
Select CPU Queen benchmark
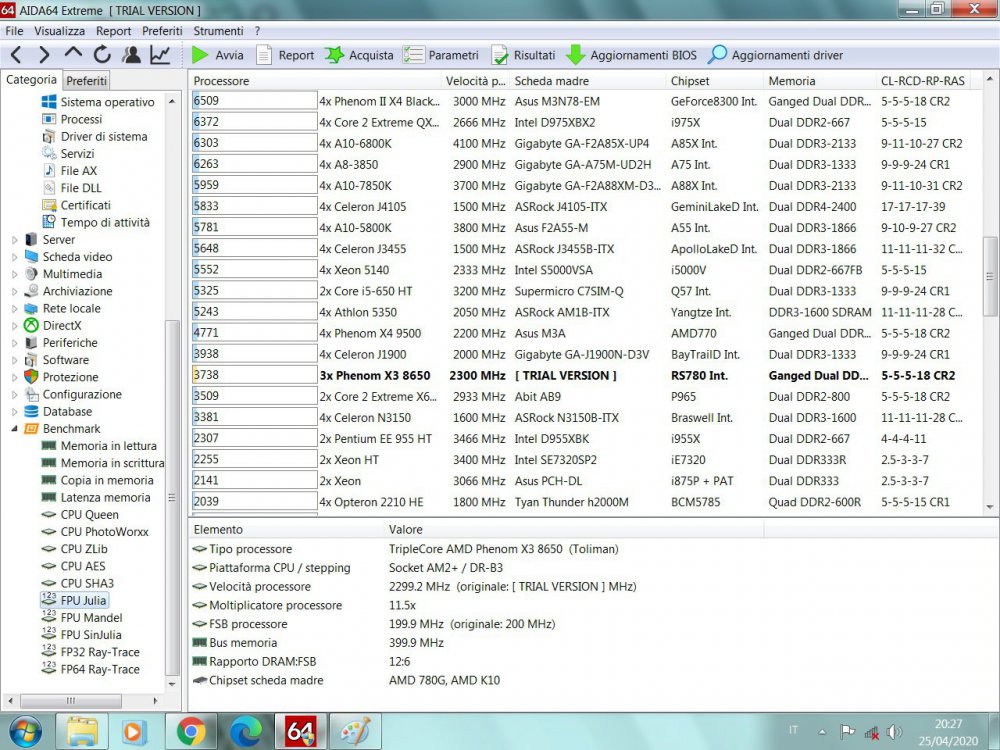(x=89, y=515)
